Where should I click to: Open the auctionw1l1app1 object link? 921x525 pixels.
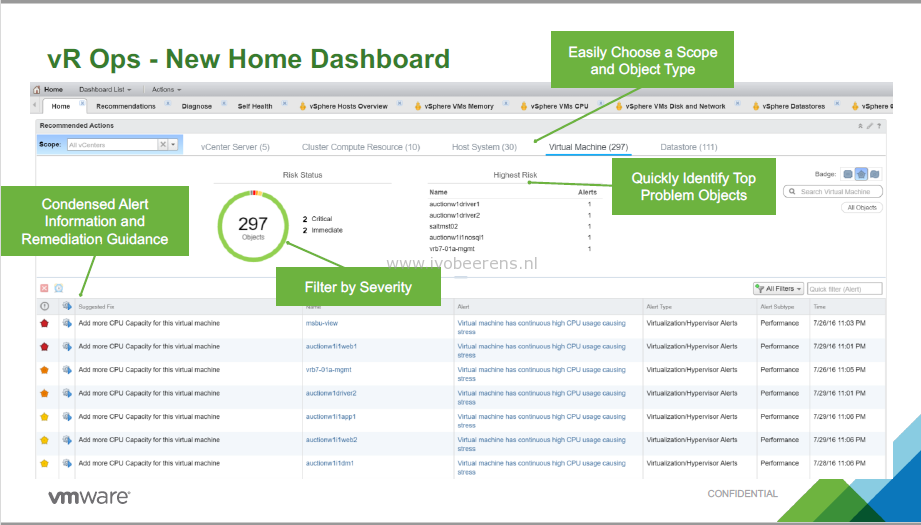click(330, 416)
